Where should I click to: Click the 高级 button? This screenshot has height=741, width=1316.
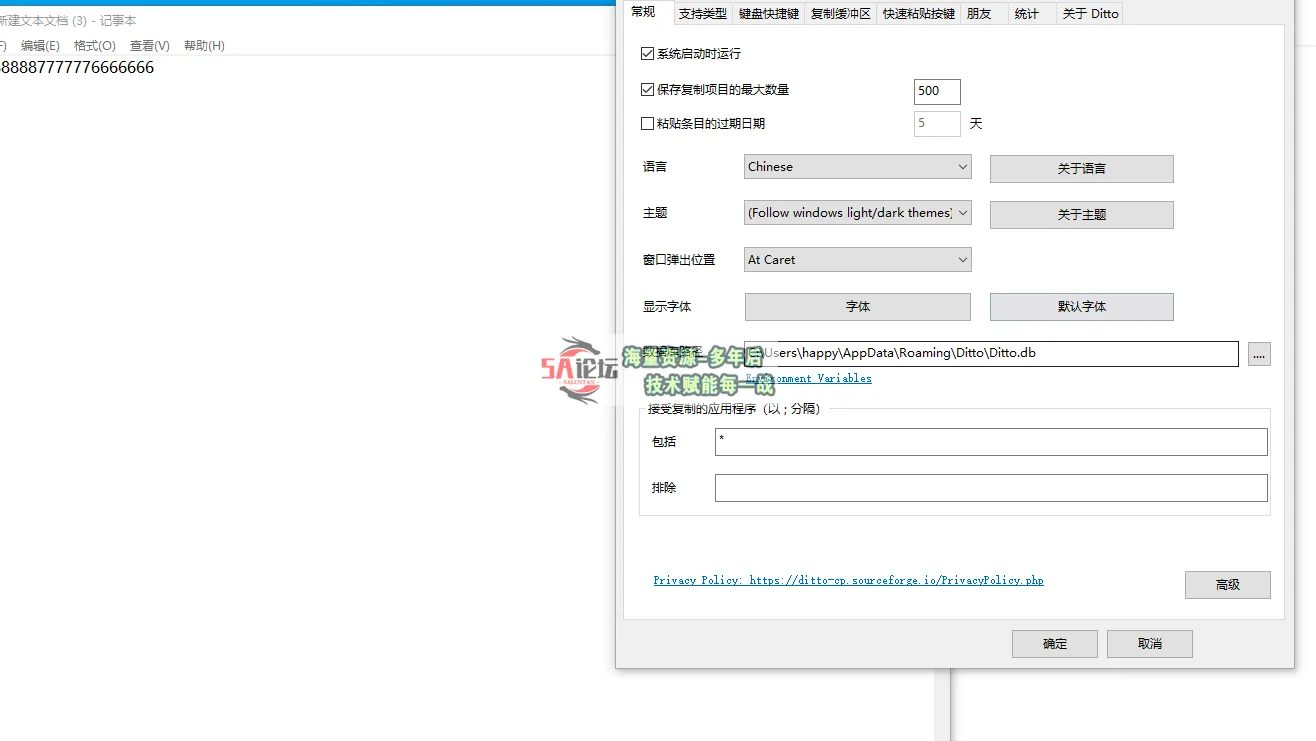pyautogui.click(x=1227, y=585)
